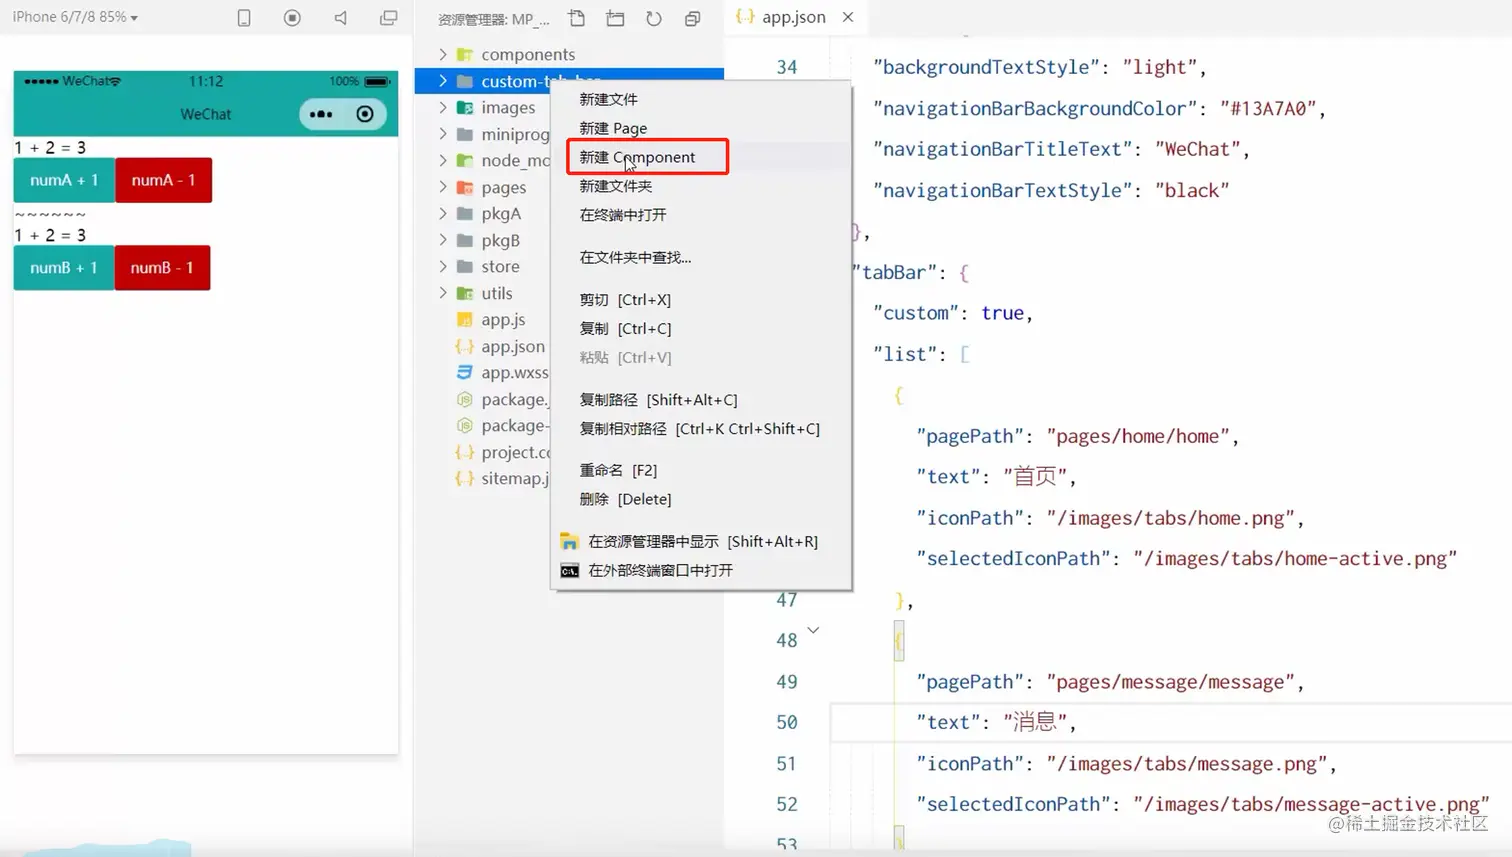Viewport: 1512px width, 857px height.
Task: Click the detach simulator window icon
Action: [x=389, y=18]
